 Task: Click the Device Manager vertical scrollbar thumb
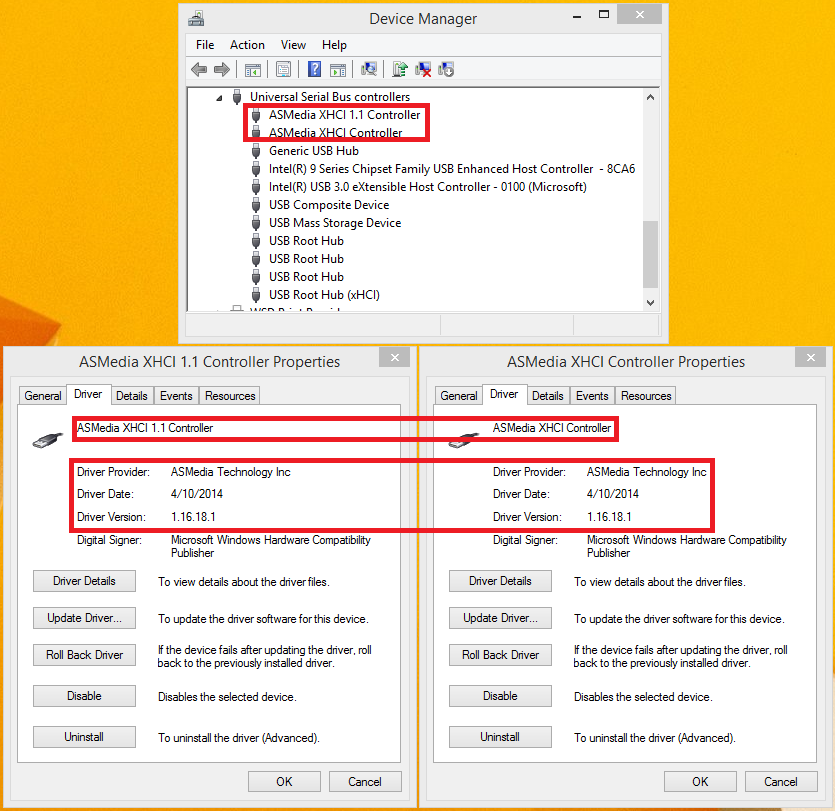[x=650, y=254]
